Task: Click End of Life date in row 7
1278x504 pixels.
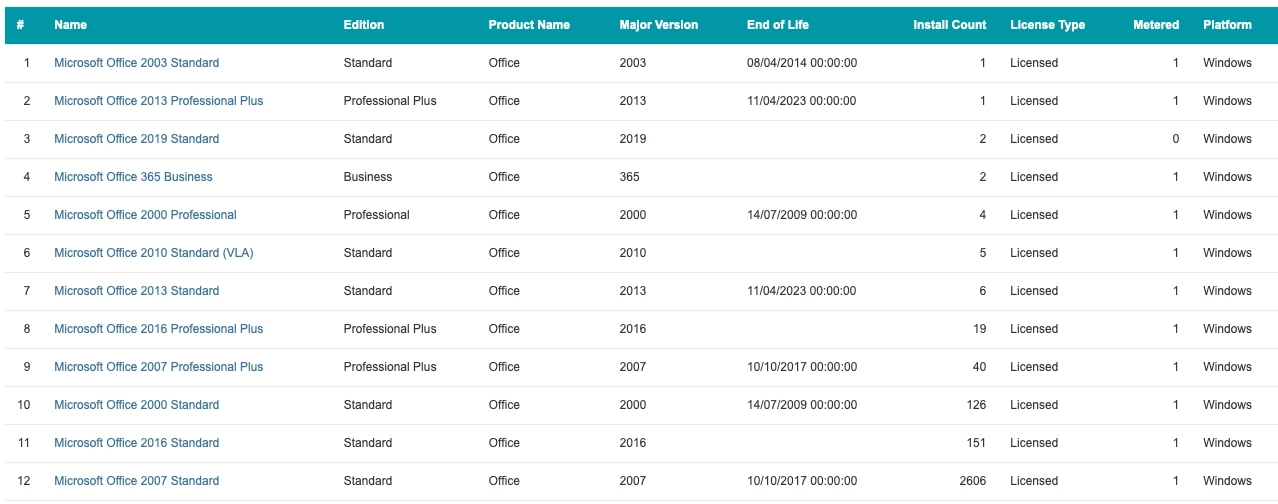Action: [801, 291]
